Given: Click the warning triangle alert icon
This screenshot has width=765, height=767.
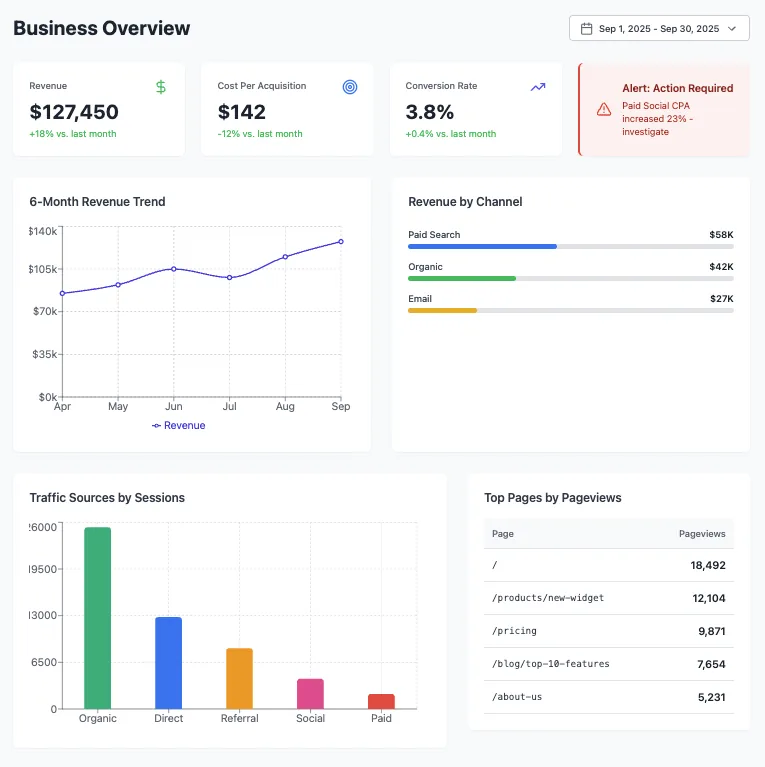Looking at the screenshot, I should 604,109.
